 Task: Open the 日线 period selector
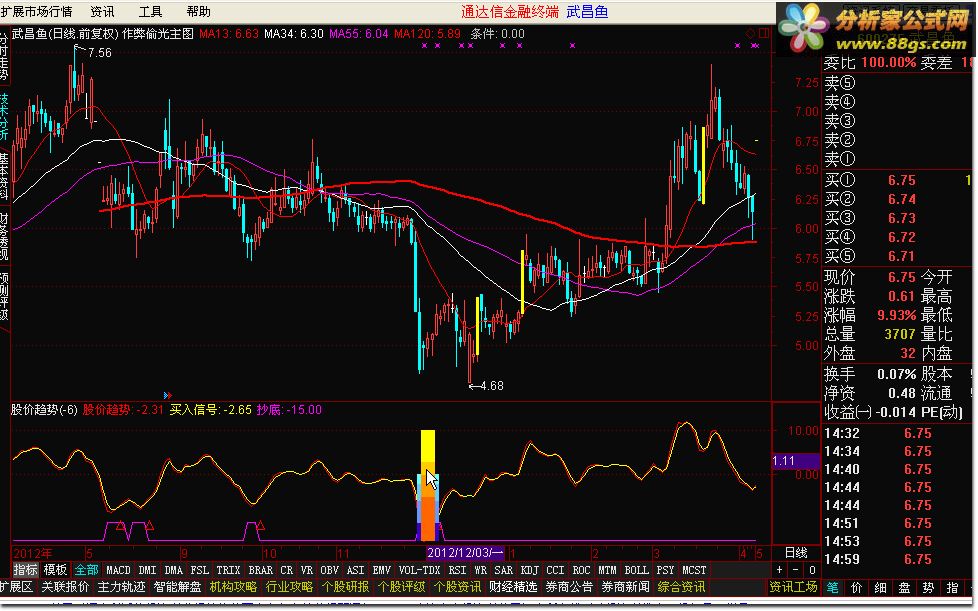[796, 552]
